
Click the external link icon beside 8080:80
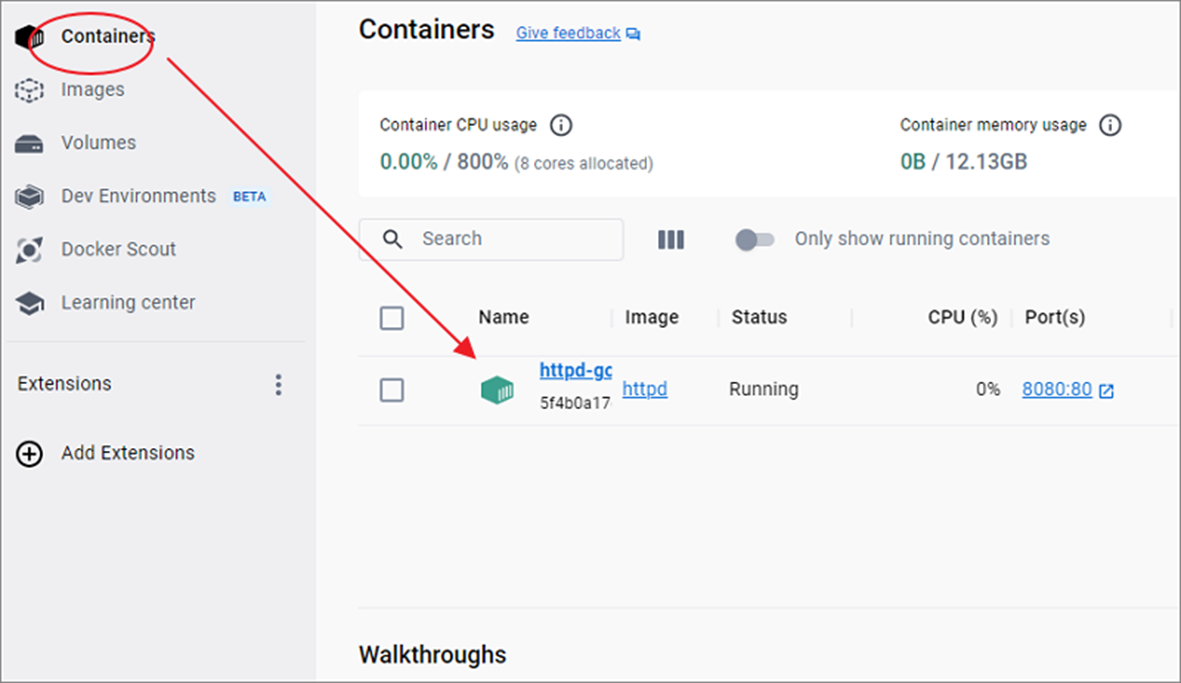point(1106,391)
